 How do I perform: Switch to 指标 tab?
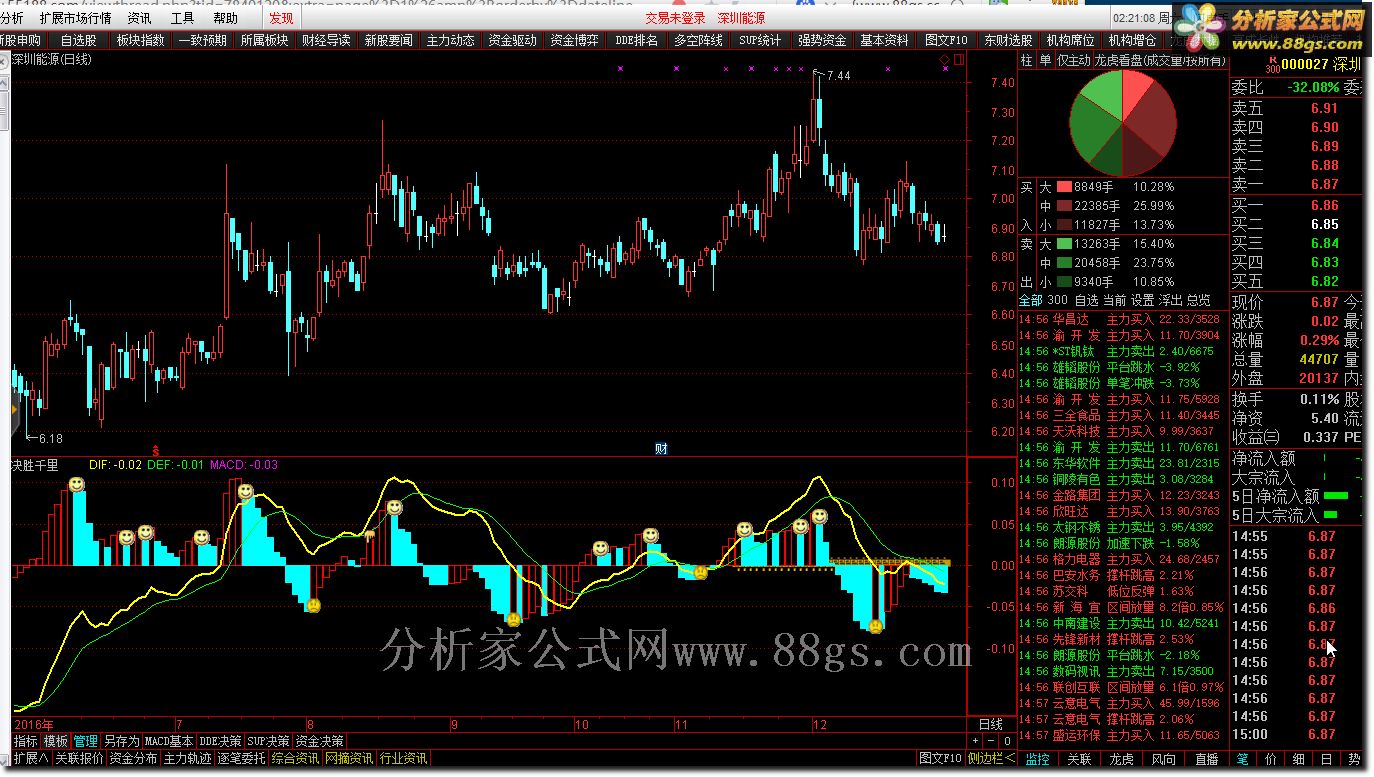(26, 741)
